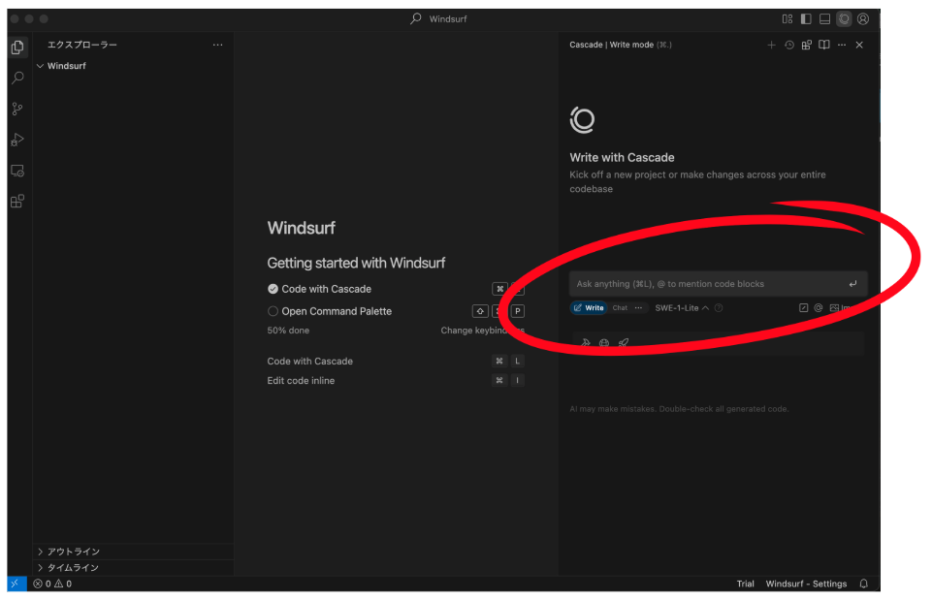Click the remote window icon in status bar
The height and width of the screenshot is (600, 932).
click(x=16, y=584)
